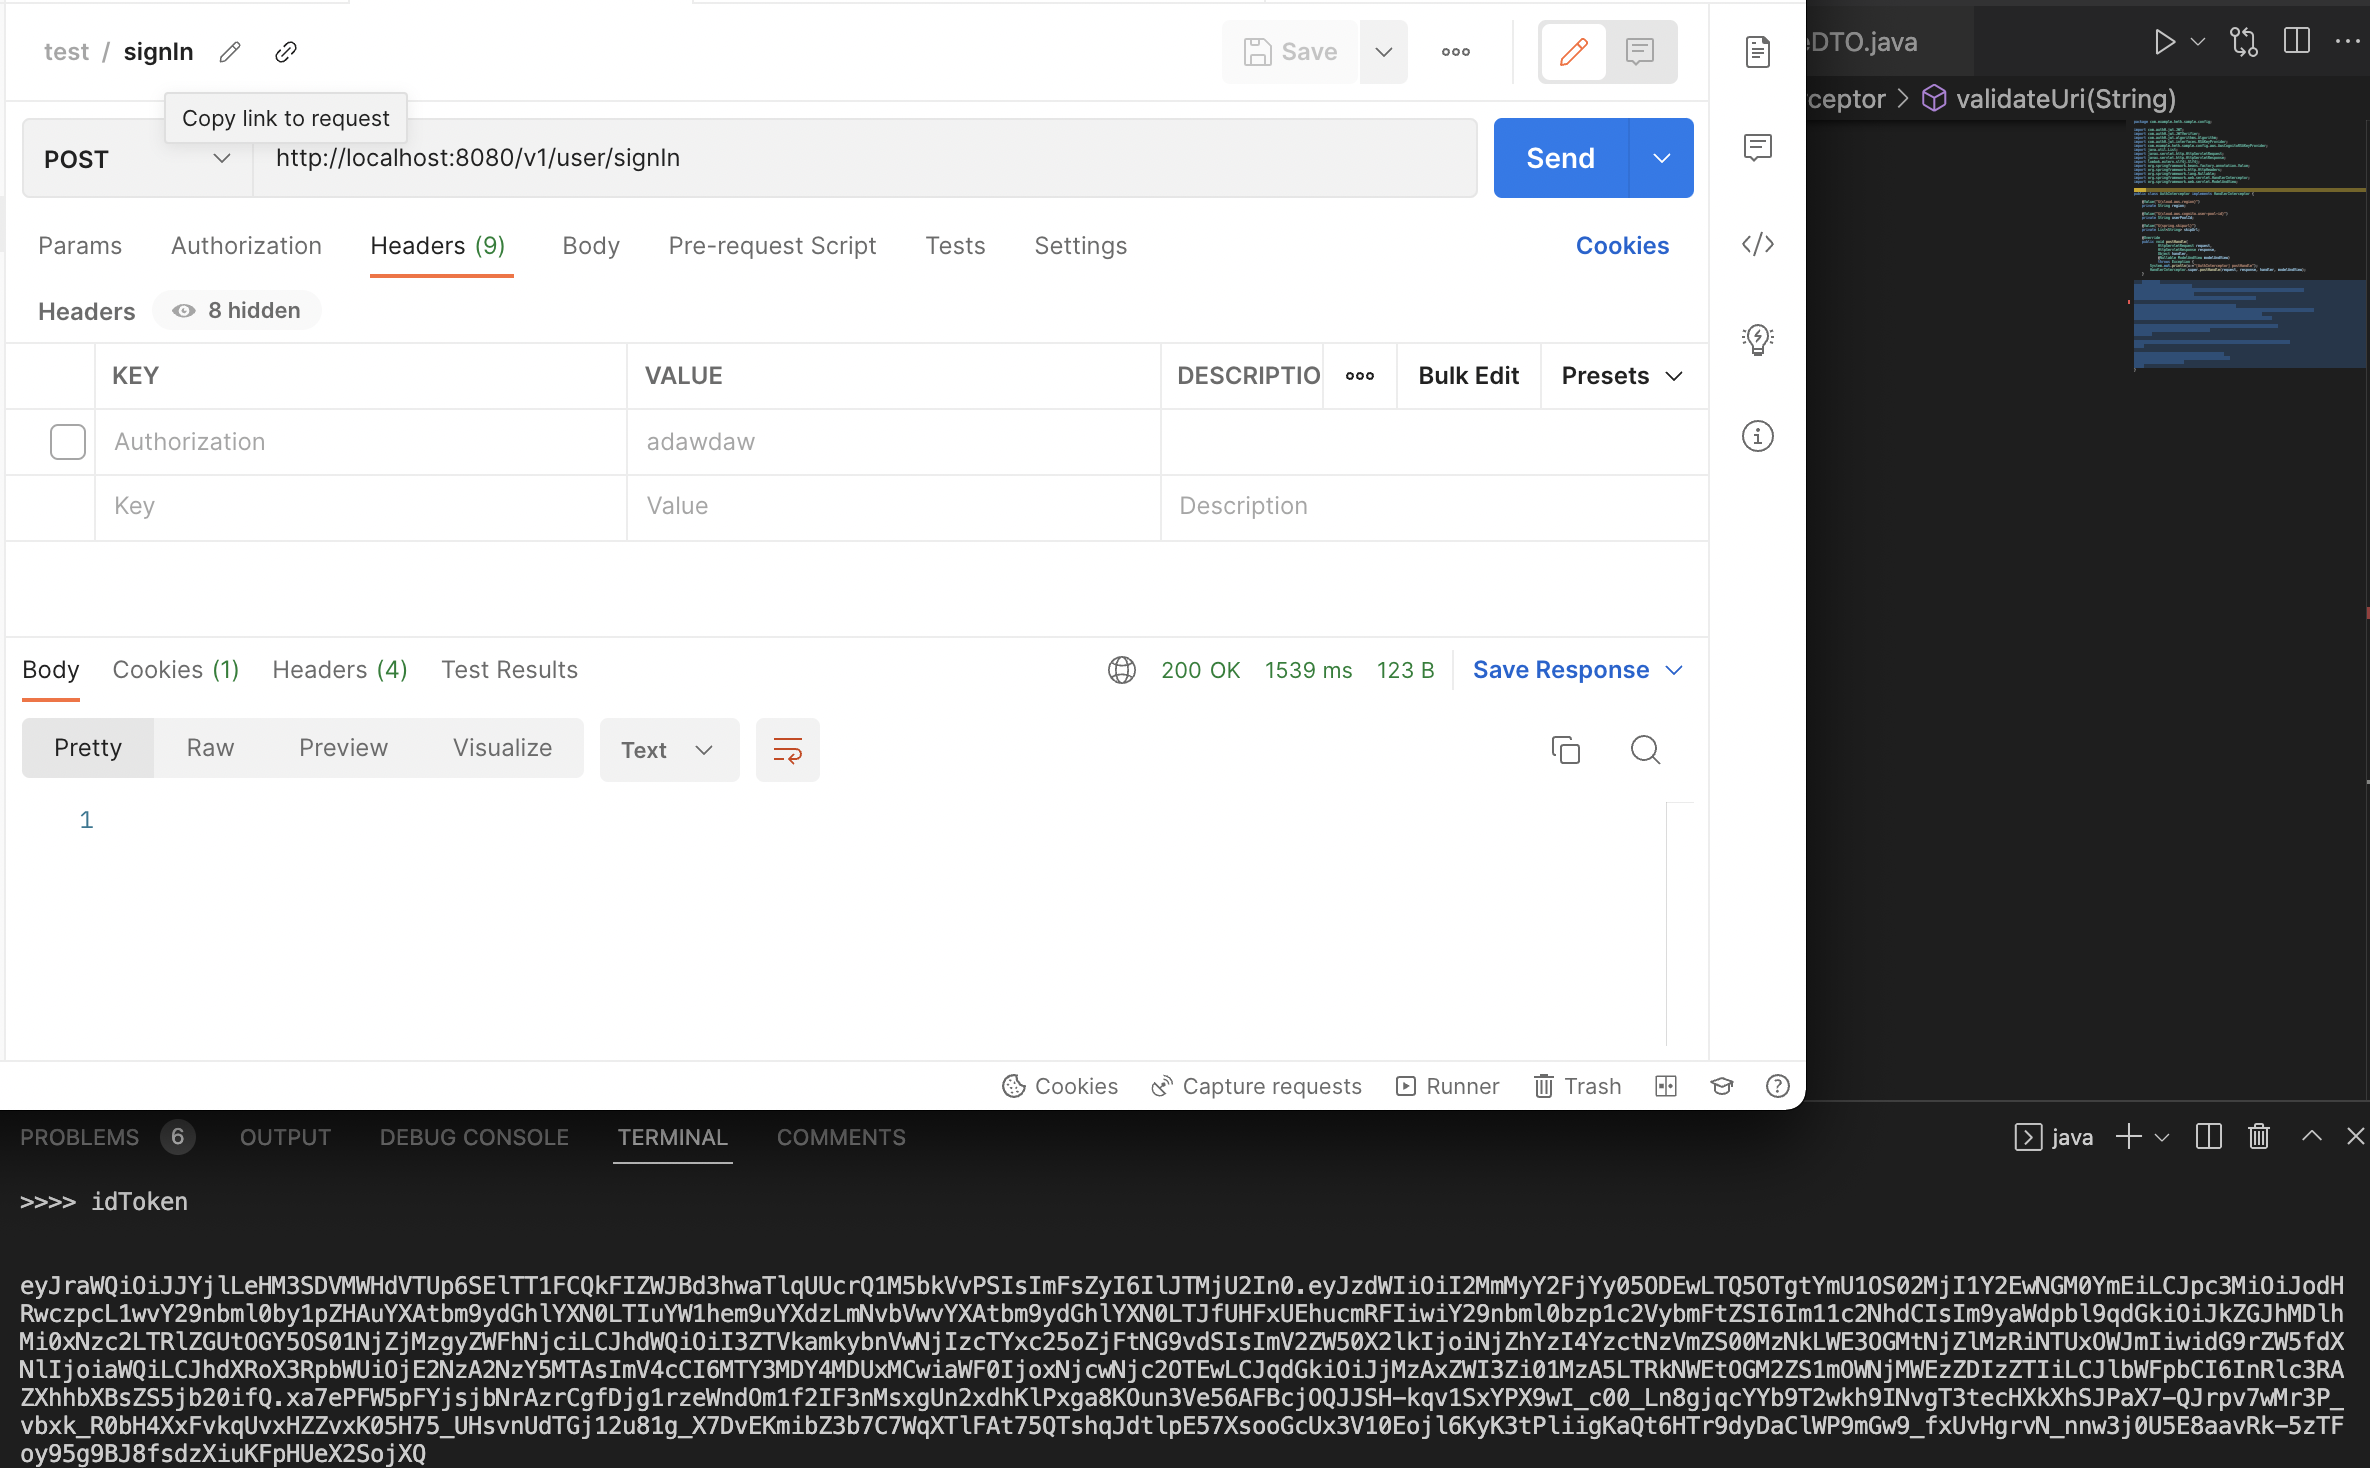Open code snippet icon in sidebar

[x=1758, y=244]
